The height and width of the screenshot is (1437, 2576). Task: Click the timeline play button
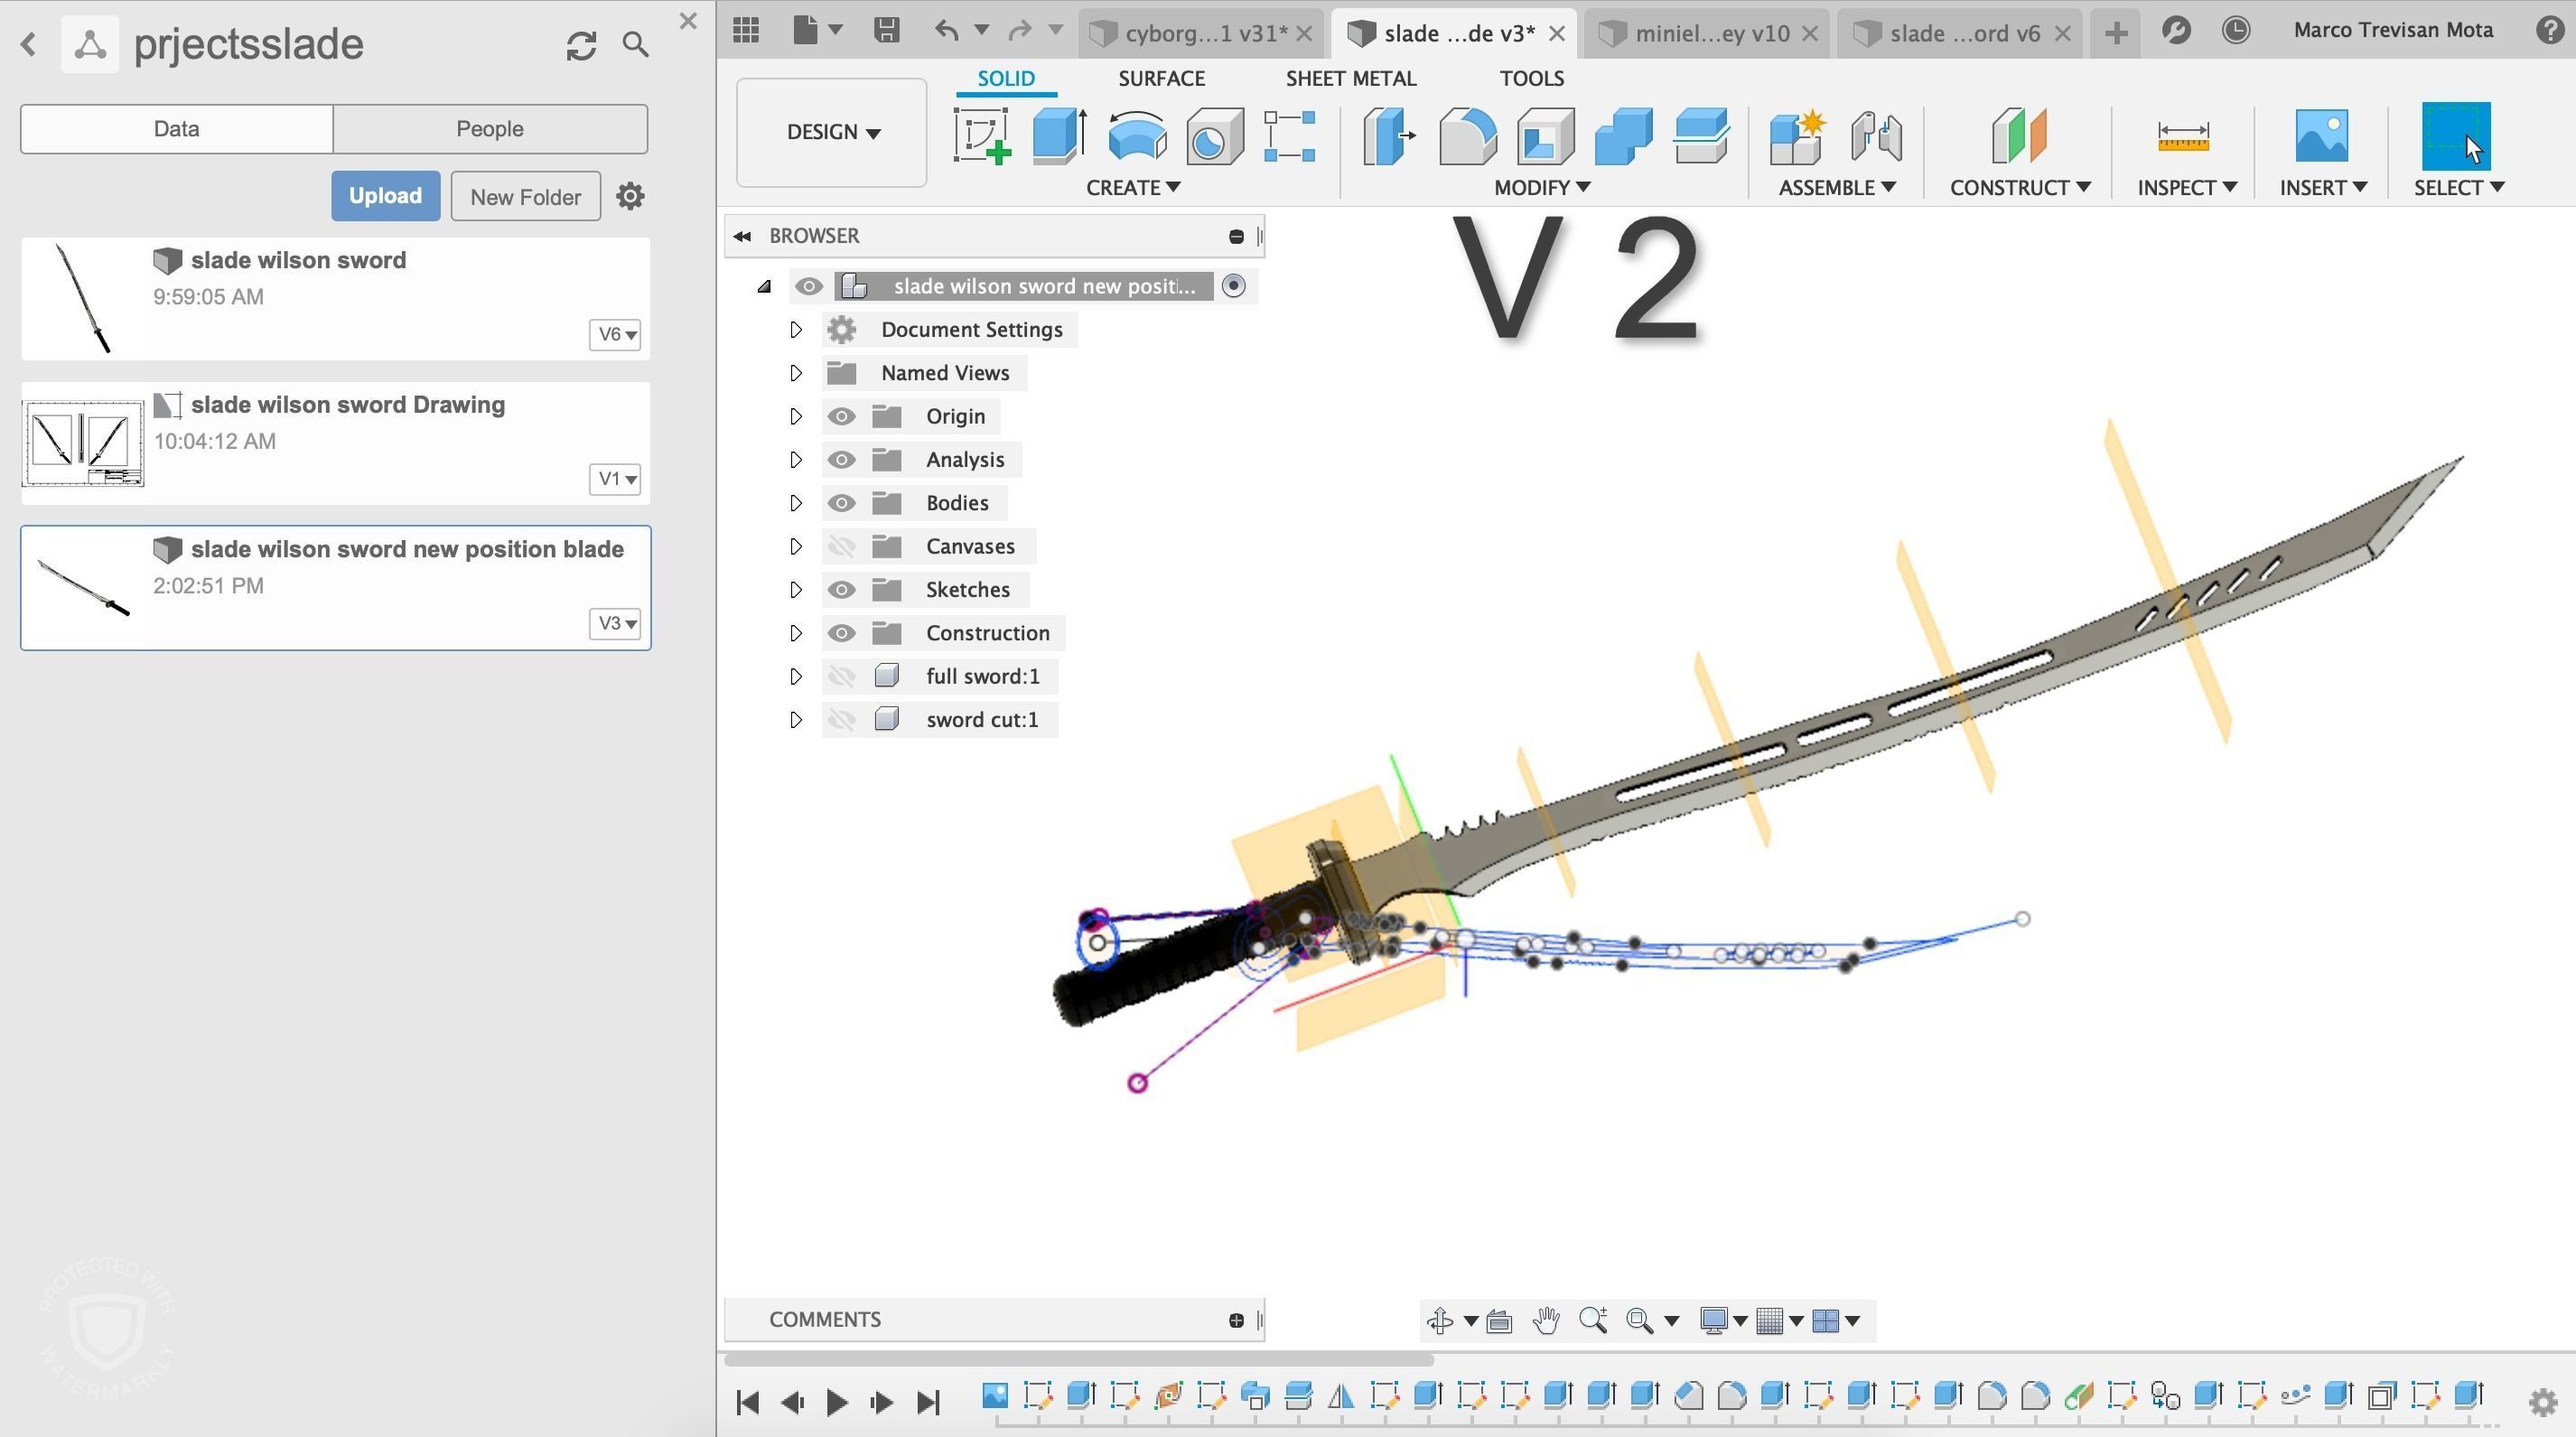tap(837, 1402)
